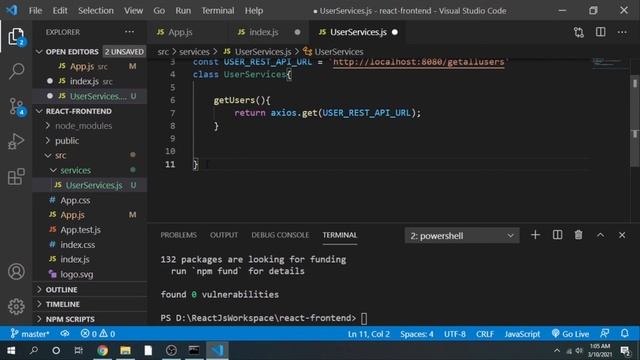The height and width of the screenshot is (360, 640).
Task: Switch to Debug Console panel tab
Action: tap(280, 235)
